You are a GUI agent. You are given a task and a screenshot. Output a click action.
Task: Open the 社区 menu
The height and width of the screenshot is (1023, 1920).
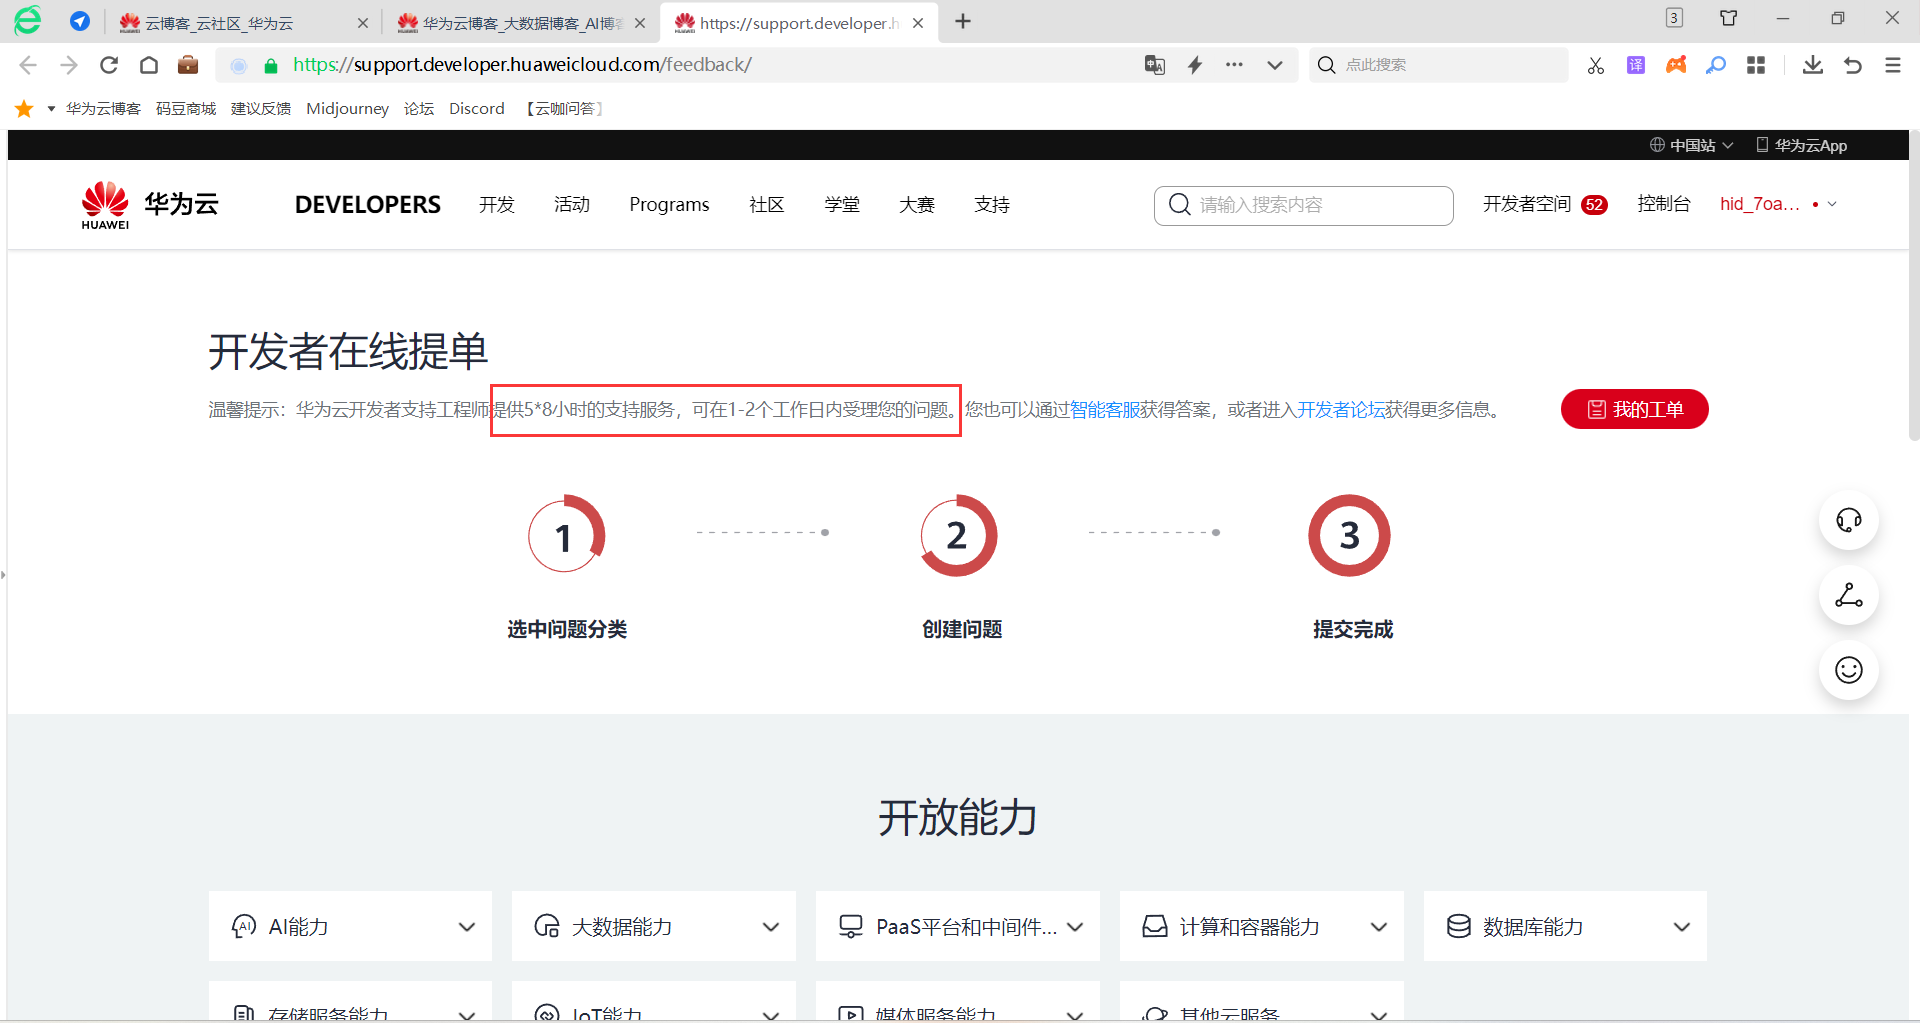(x=767, y=205)
